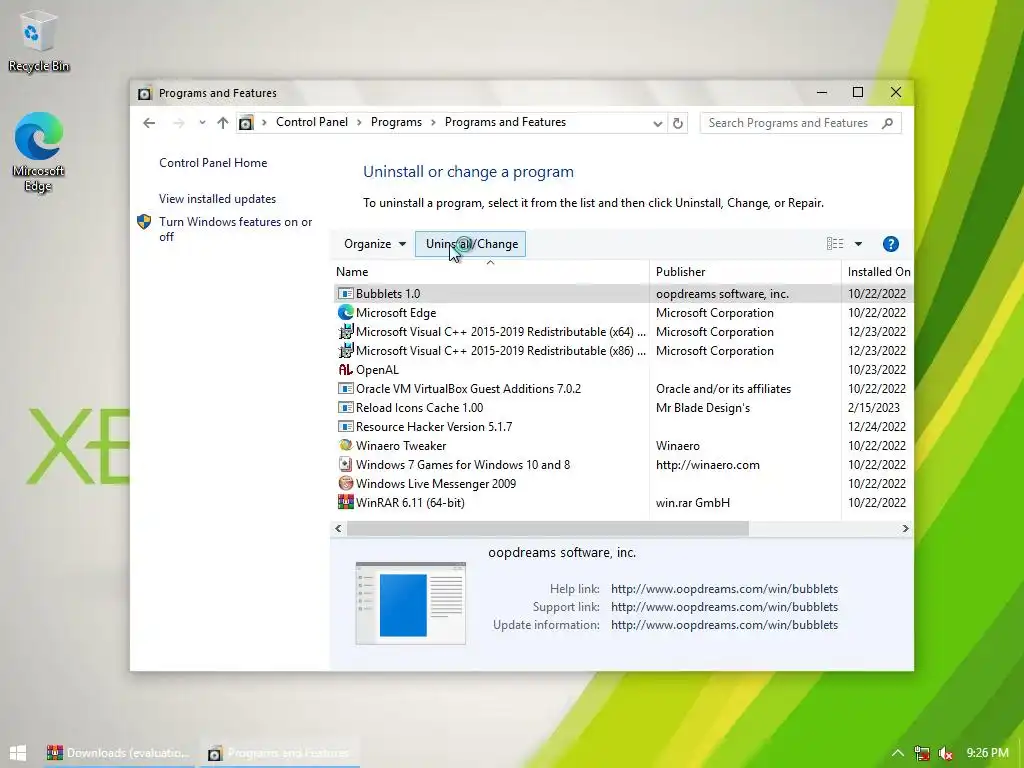The image size is (1024, 768).
Task: Select the 12/24/2022 install date cell
Action: [x=876, y=426]
